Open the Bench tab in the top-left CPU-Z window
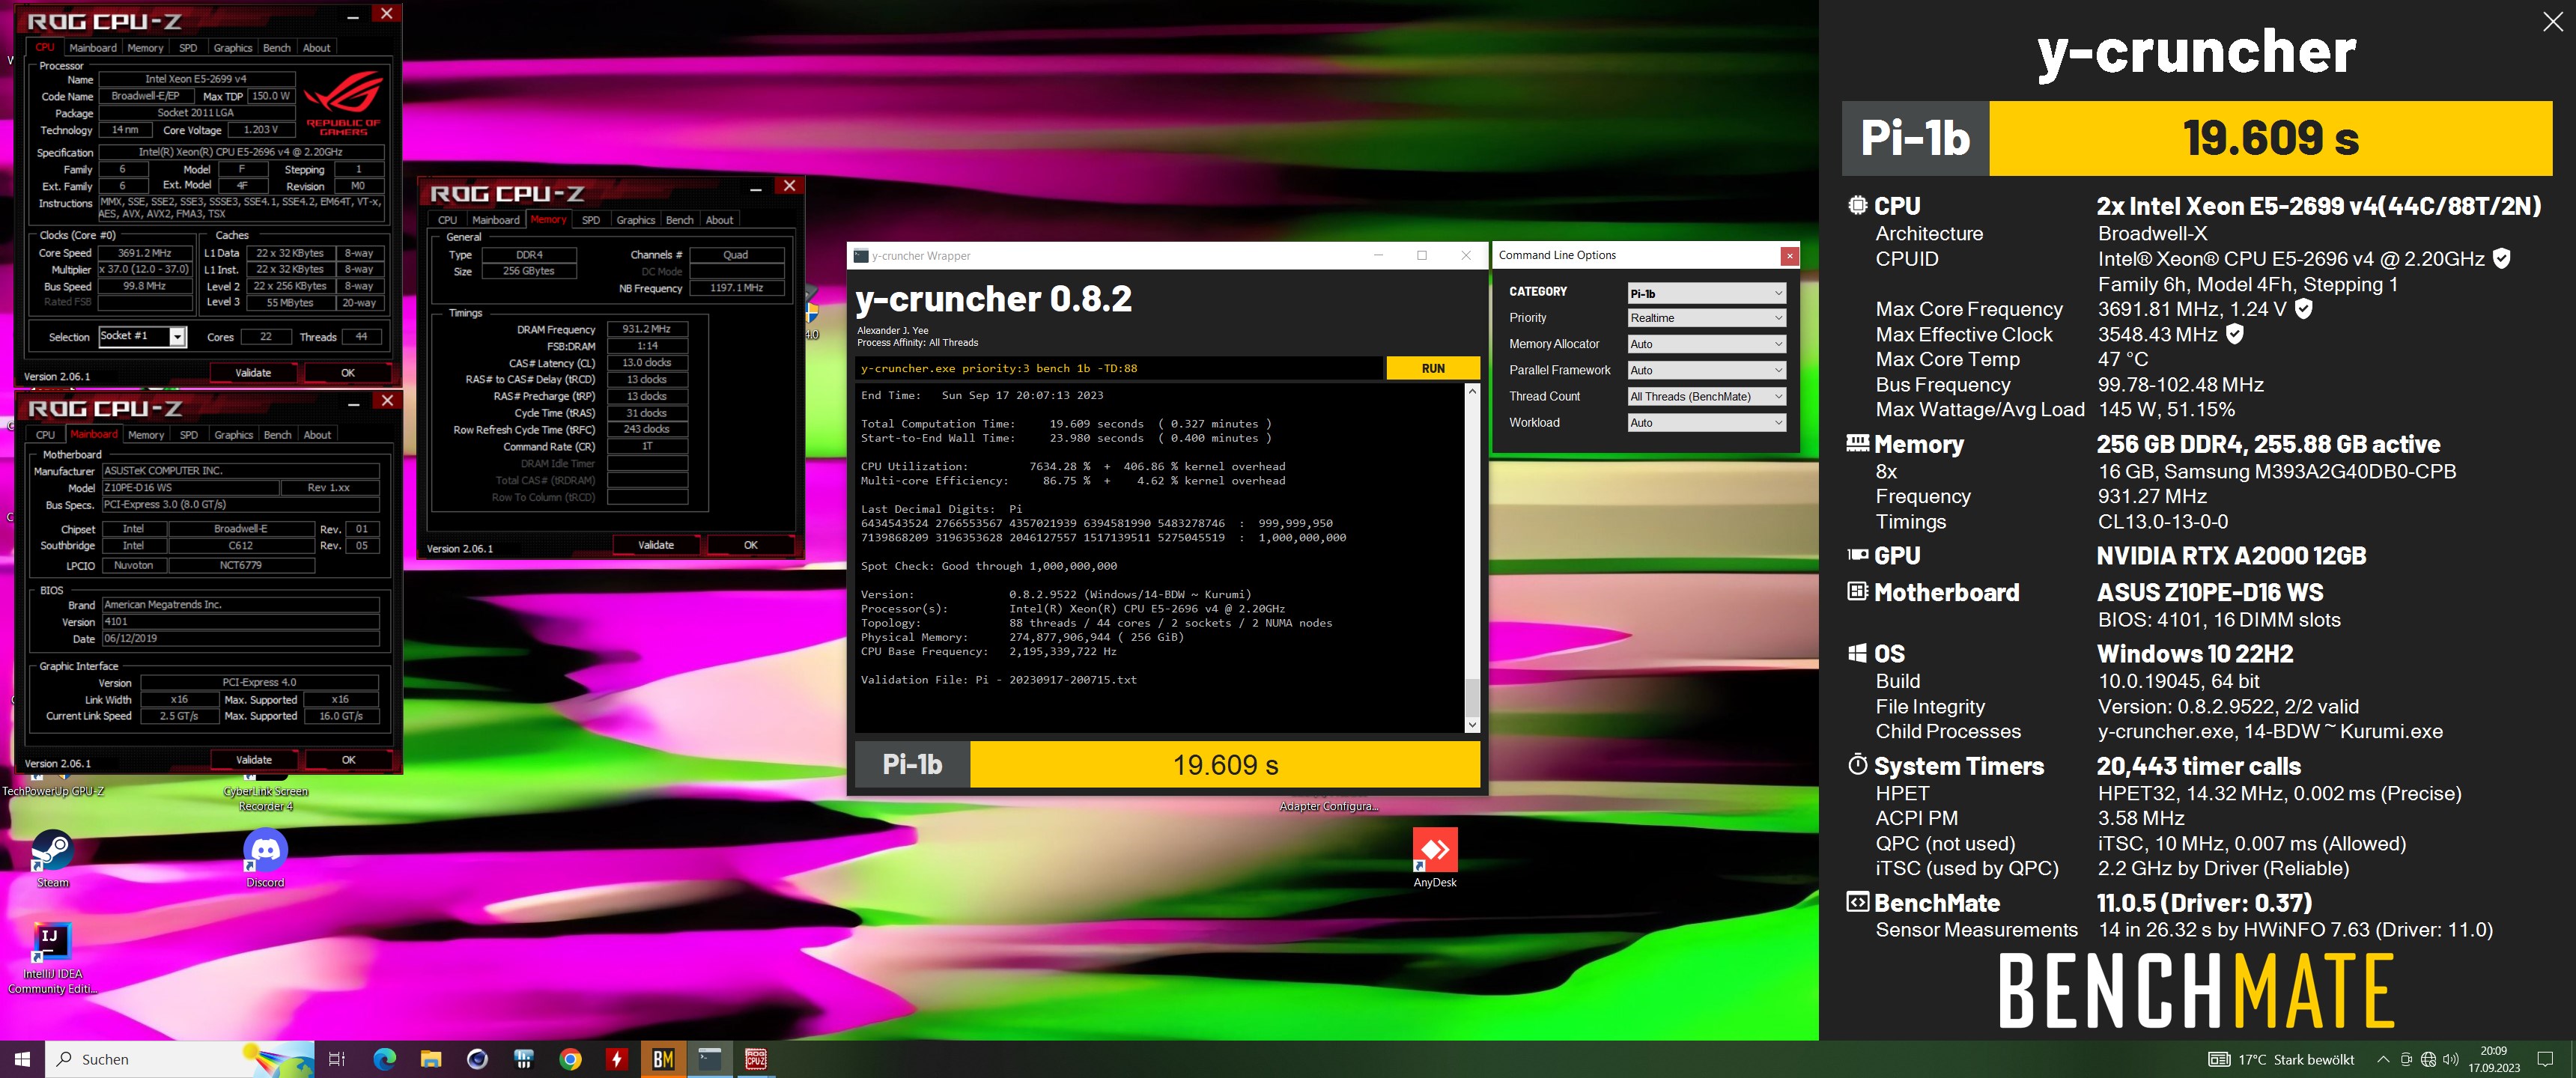 coord(277,48)
